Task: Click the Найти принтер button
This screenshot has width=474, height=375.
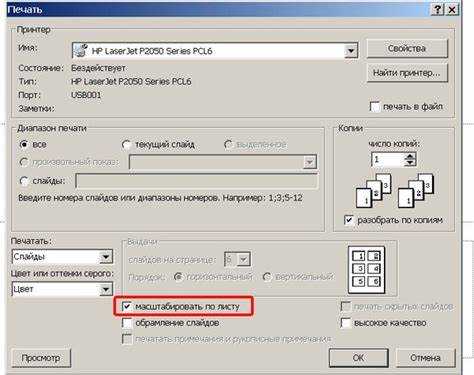Action: (407, 72)
